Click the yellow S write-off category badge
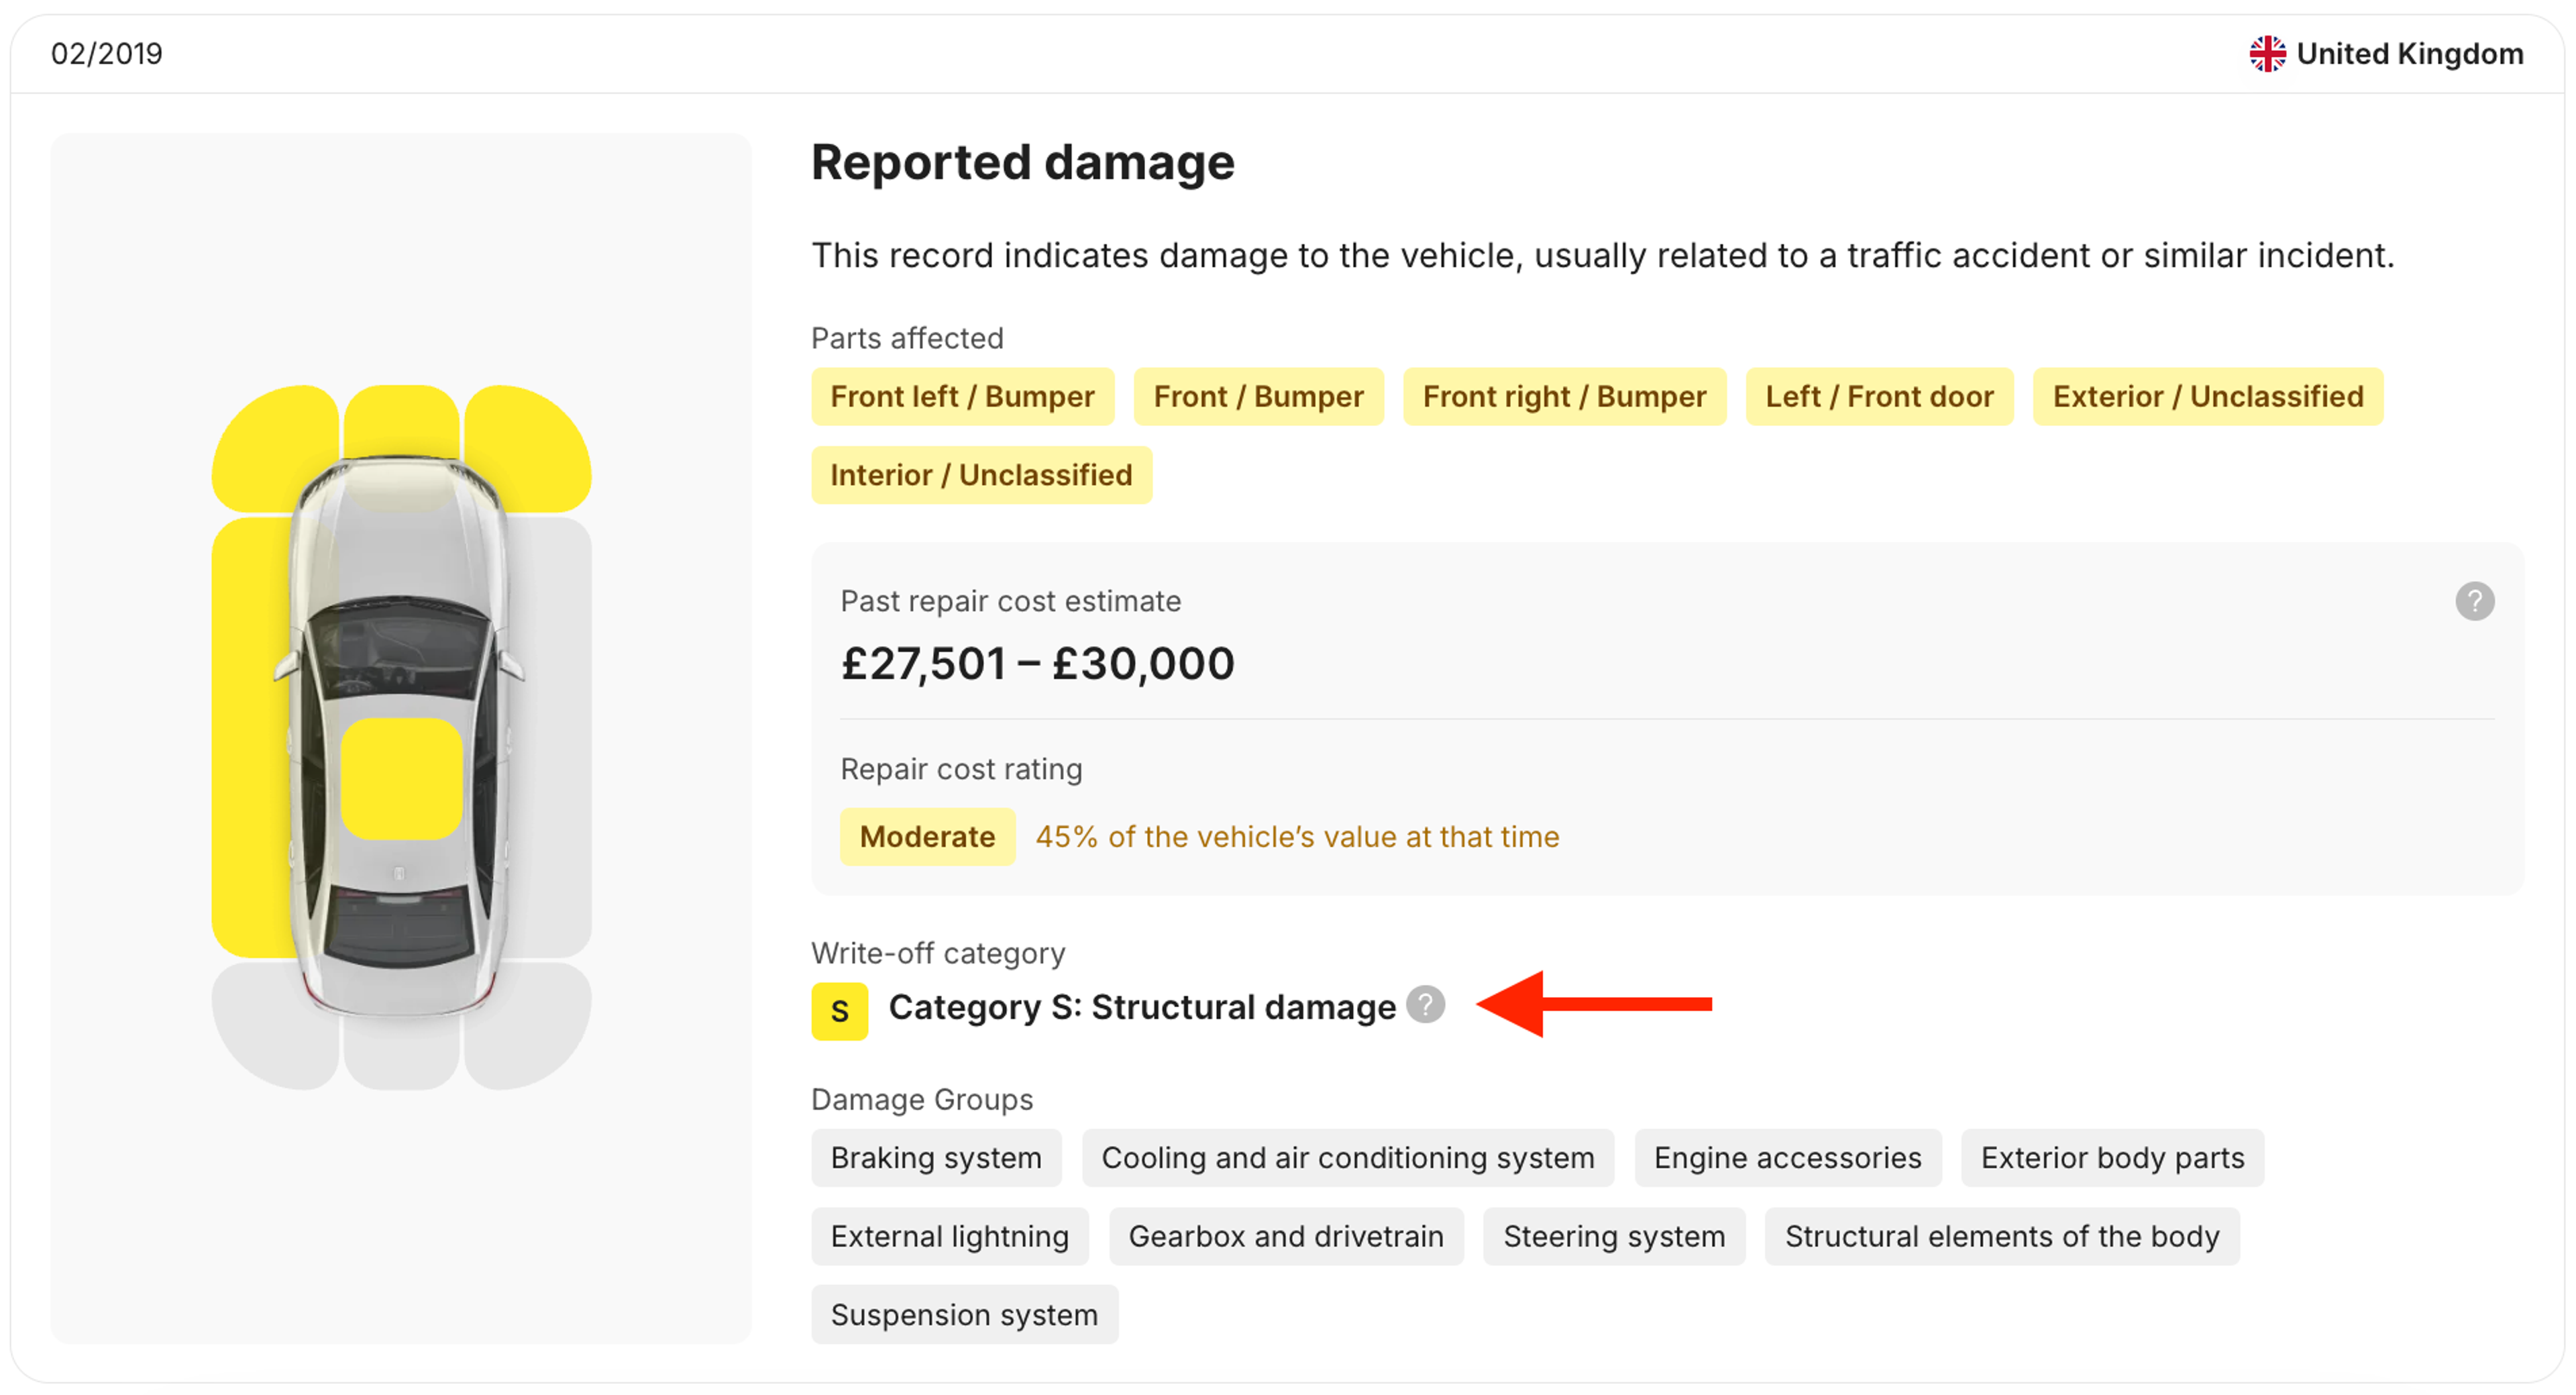Viewport: 2576px width, 1395px height. pos(839,1011)
